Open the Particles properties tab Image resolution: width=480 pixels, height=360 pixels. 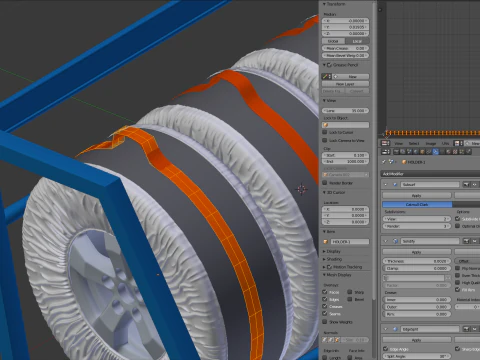click(462, 151)
